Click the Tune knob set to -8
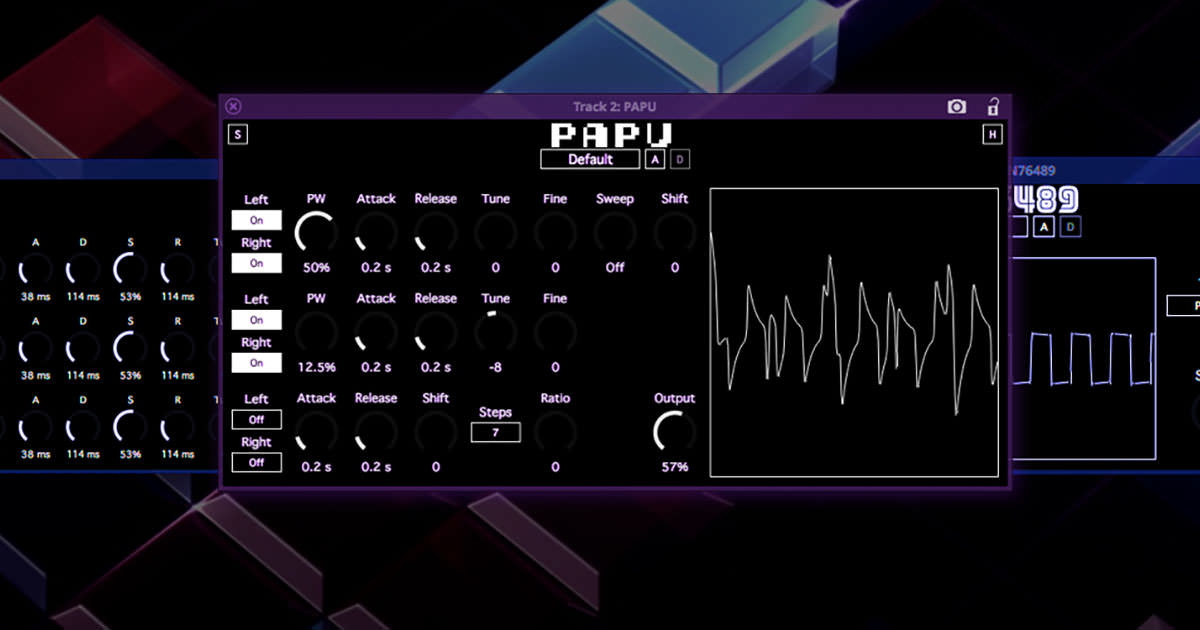This screenshot has height=630, width=1200. pos(495,332)
